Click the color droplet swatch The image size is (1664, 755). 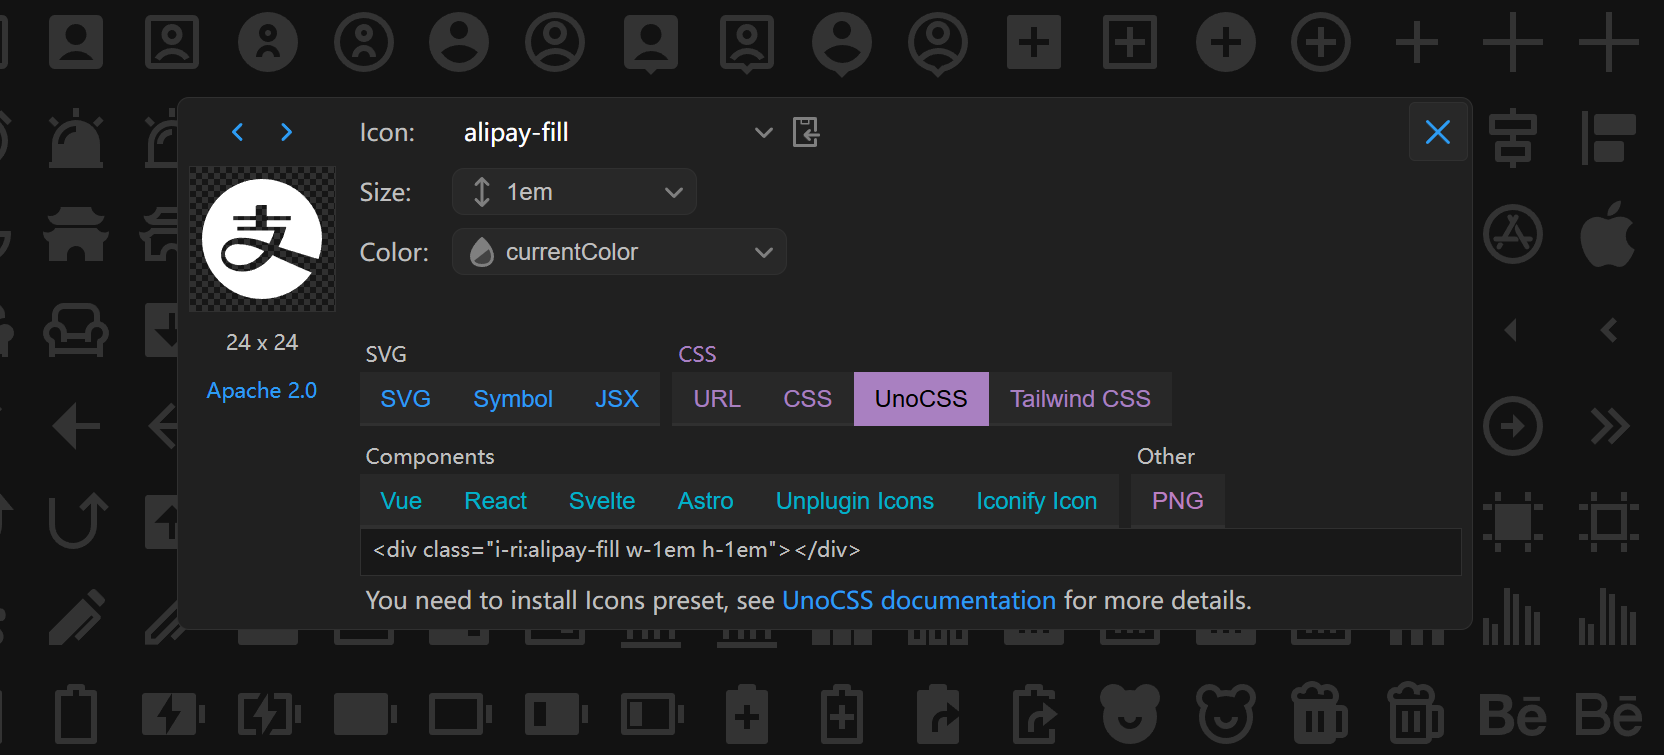point(482,252)
